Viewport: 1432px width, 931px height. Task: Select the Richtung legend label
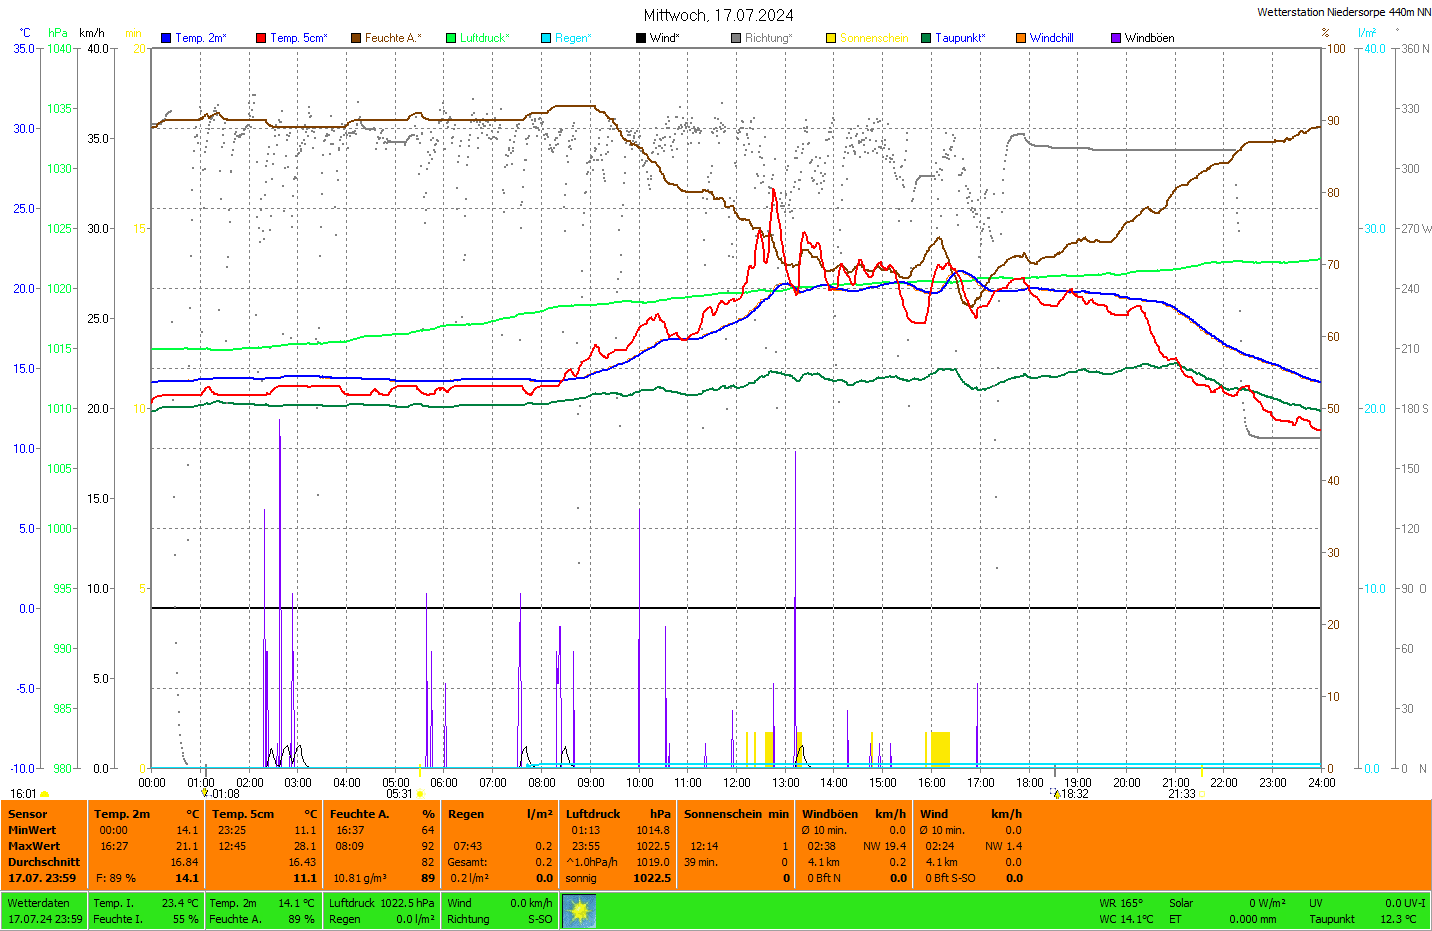(x=767, y=38)
